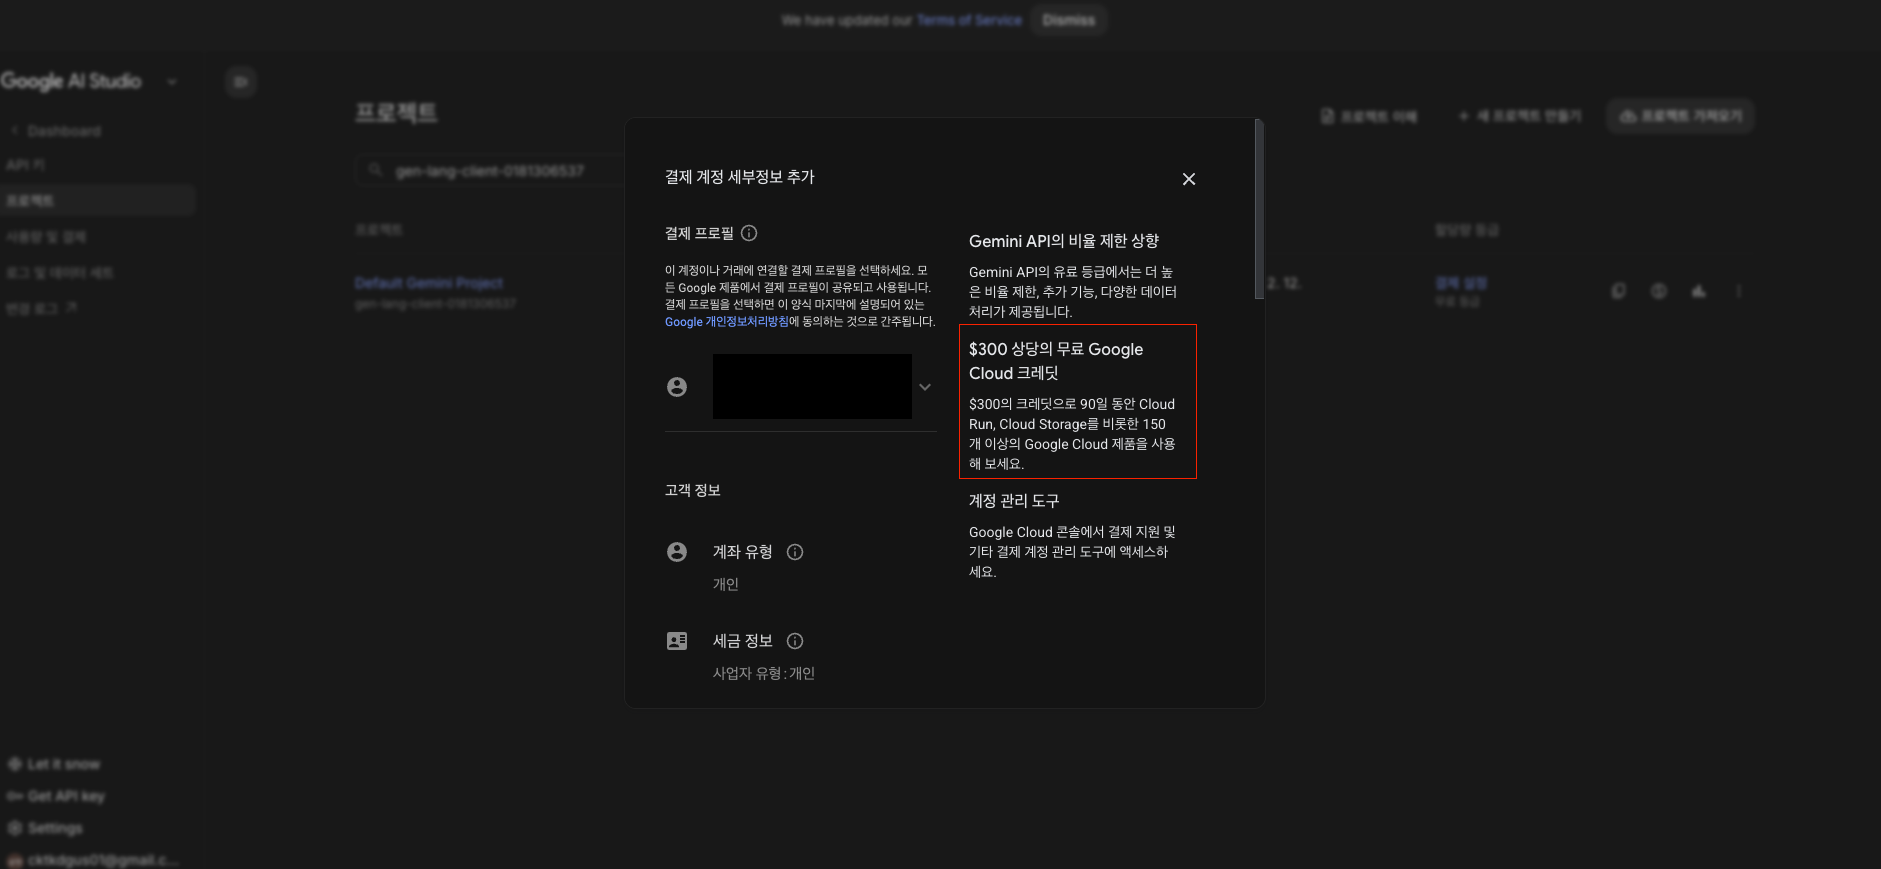Image resolution: width=1881 pixels, height=869 pixels.
Task: Click '사업자 유형 : 개인' text
Action: click(x=764, y=674)
